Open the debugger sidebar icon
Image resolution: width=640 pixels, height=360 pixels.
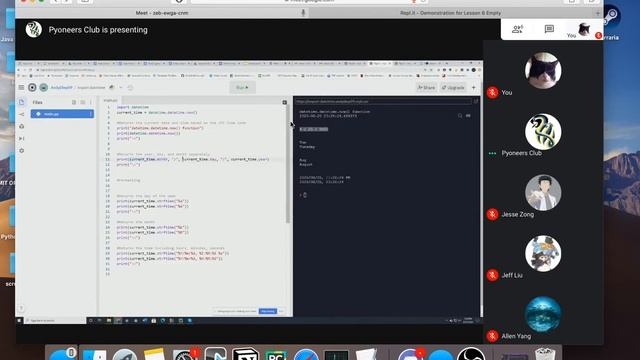pyautogui.click(x=22, y=139)
